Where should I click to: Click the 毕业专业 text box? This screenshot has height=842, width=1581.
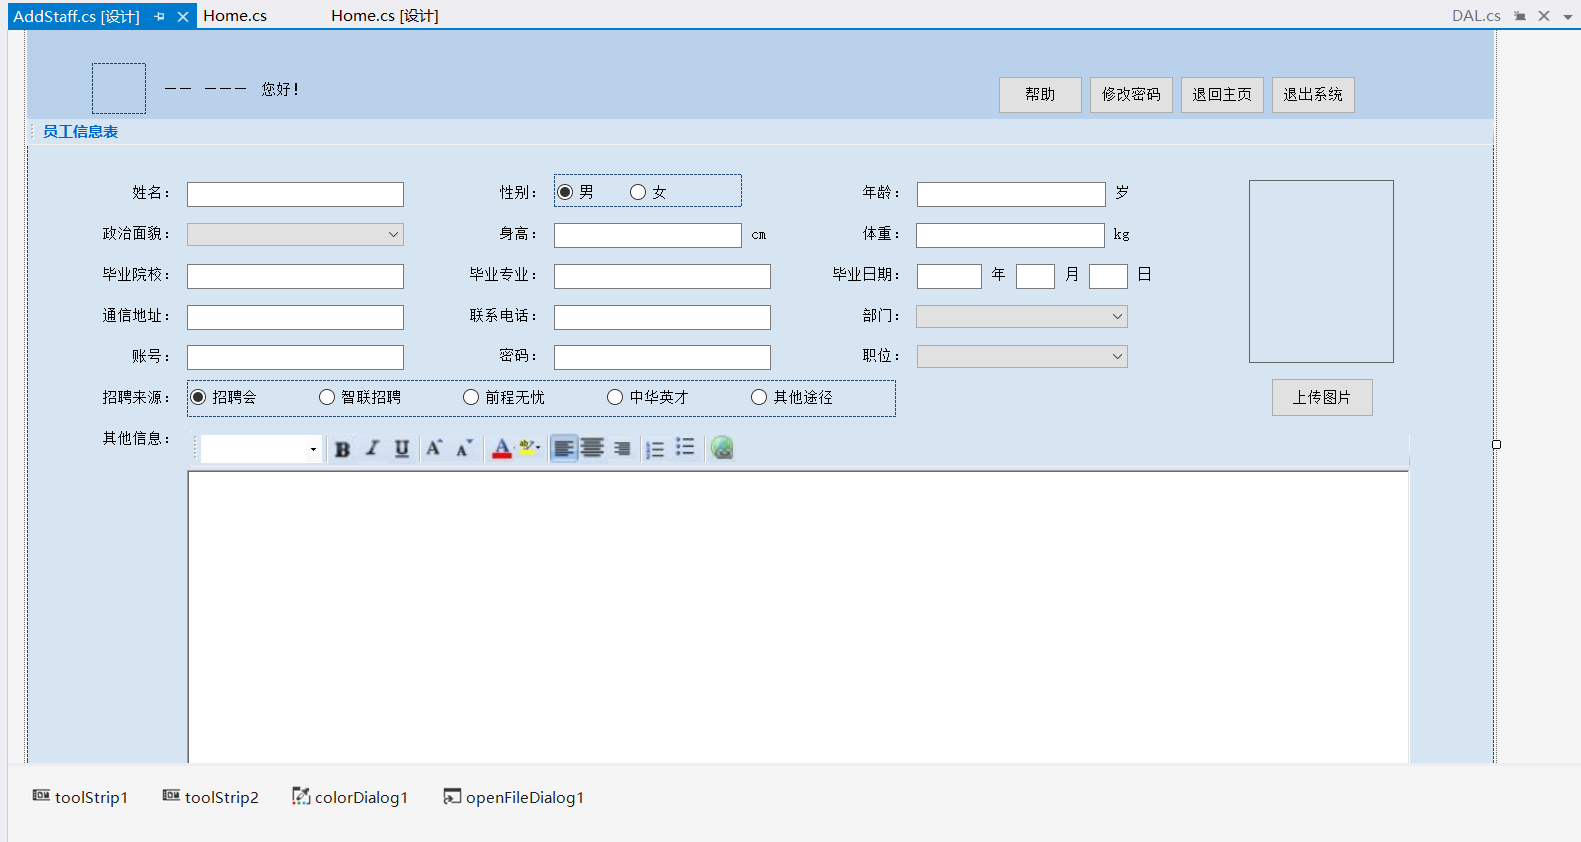click(662, 276)
